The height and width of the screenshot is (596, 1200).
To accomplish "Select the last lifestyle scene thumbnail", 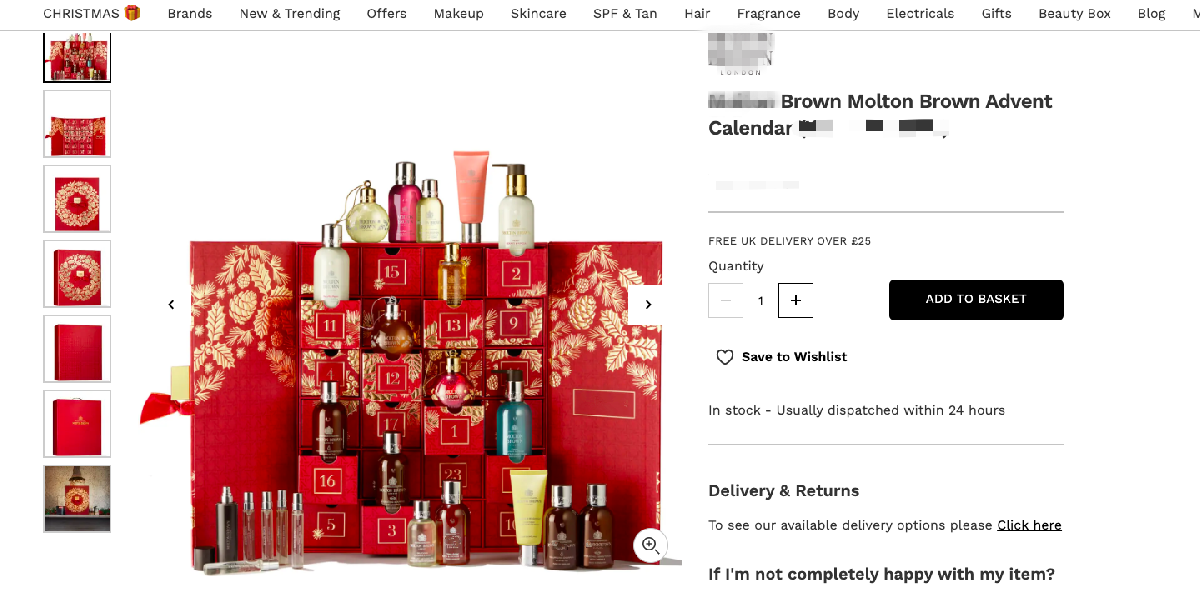I will click(x=77, y=499).
